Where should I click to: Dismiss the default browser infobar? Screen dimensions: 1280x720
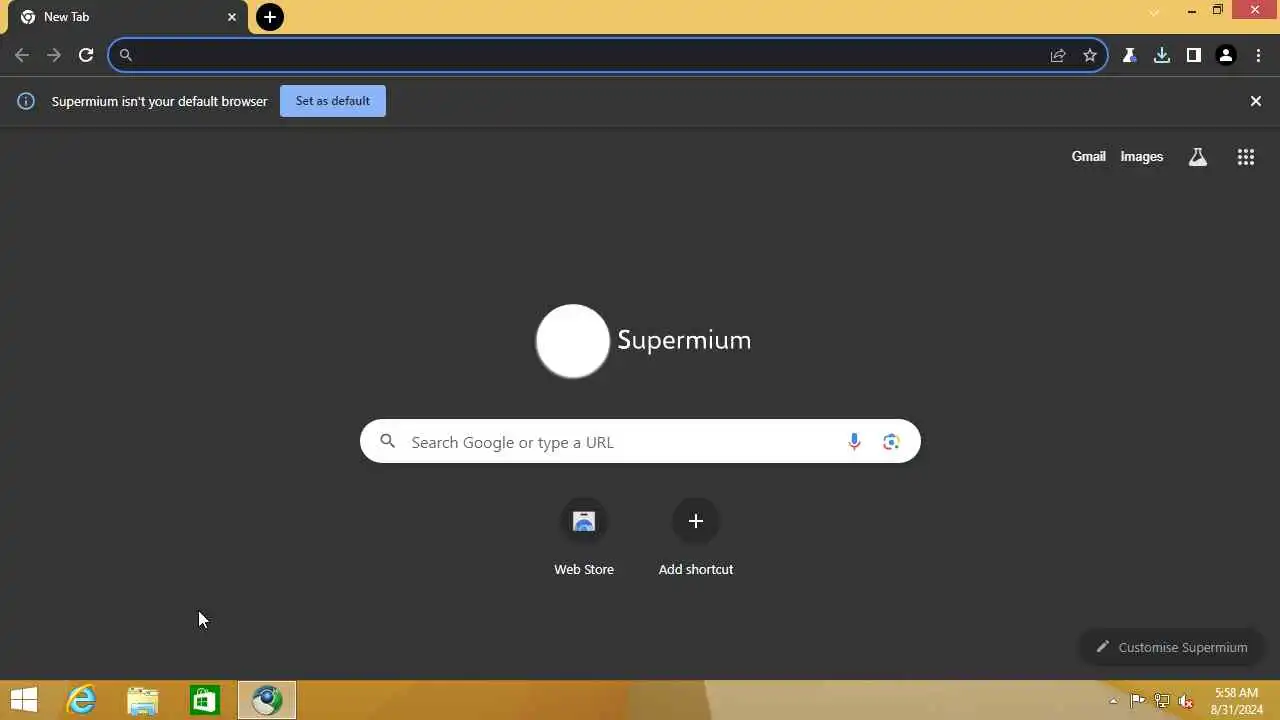coord(1256,101)
